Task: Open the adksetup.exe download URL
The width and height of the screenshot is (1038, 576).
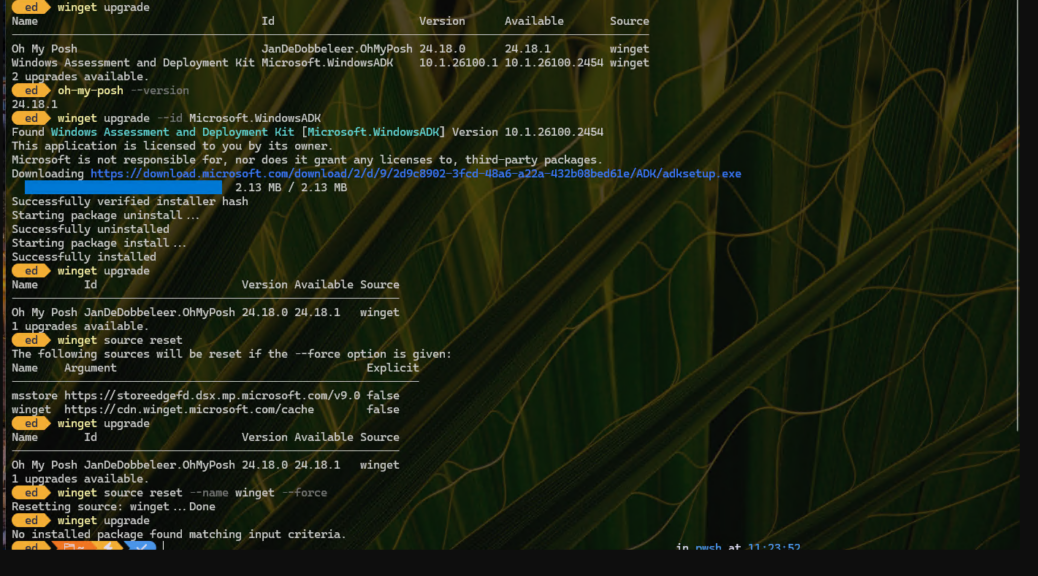Action: [416, 173]
